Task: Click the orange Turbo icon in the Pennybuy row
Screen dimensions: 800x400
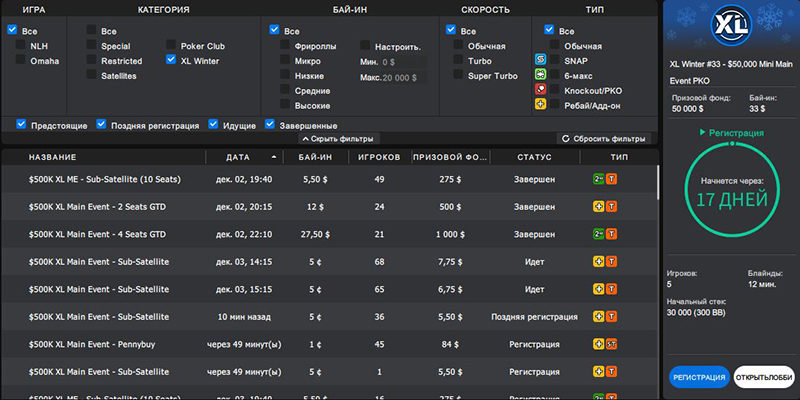Action: pyautogui.click(x=611, y=344)
